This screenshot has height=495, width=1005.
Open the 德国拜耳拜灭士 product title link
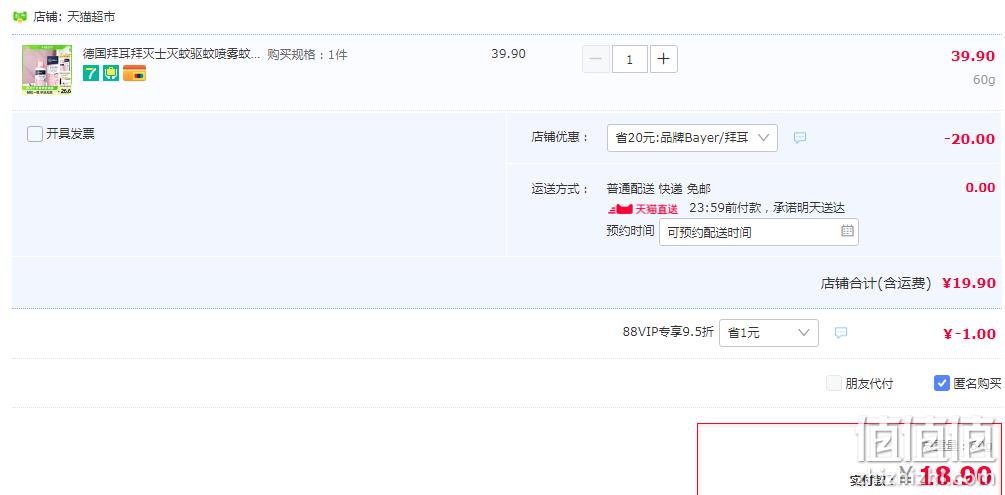172,54
